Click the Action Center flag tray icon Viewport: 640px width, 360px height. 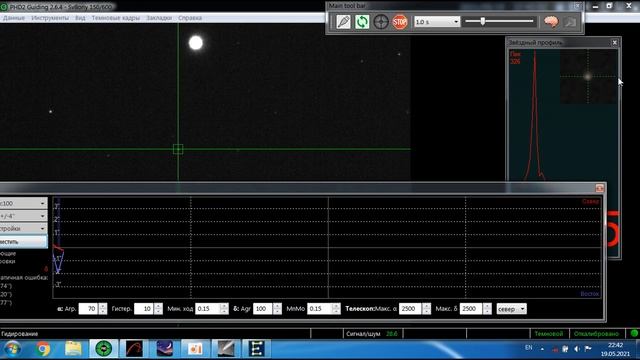click(x=588, y=349)
